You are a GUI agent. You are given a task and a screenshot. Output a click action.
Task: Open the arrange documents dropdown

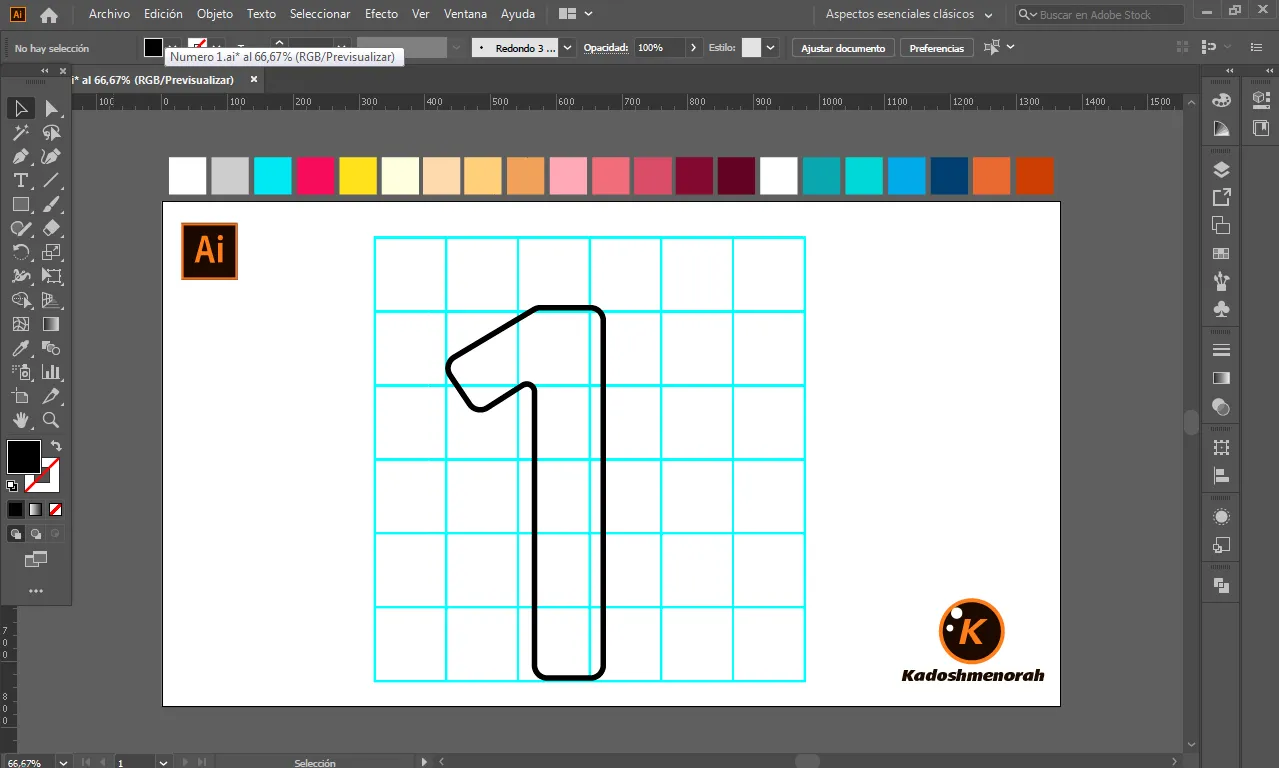click(575, 14)
